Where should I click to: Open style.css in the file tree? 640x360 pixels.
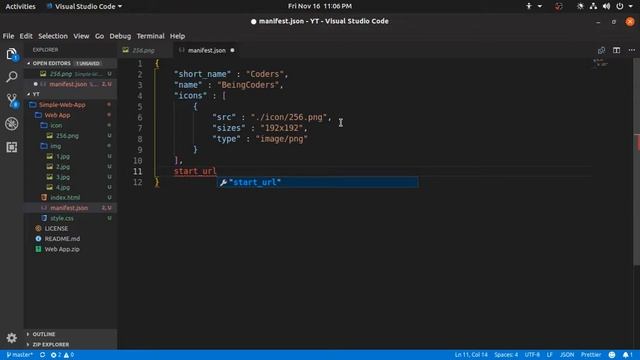click(x=70, y=218)
